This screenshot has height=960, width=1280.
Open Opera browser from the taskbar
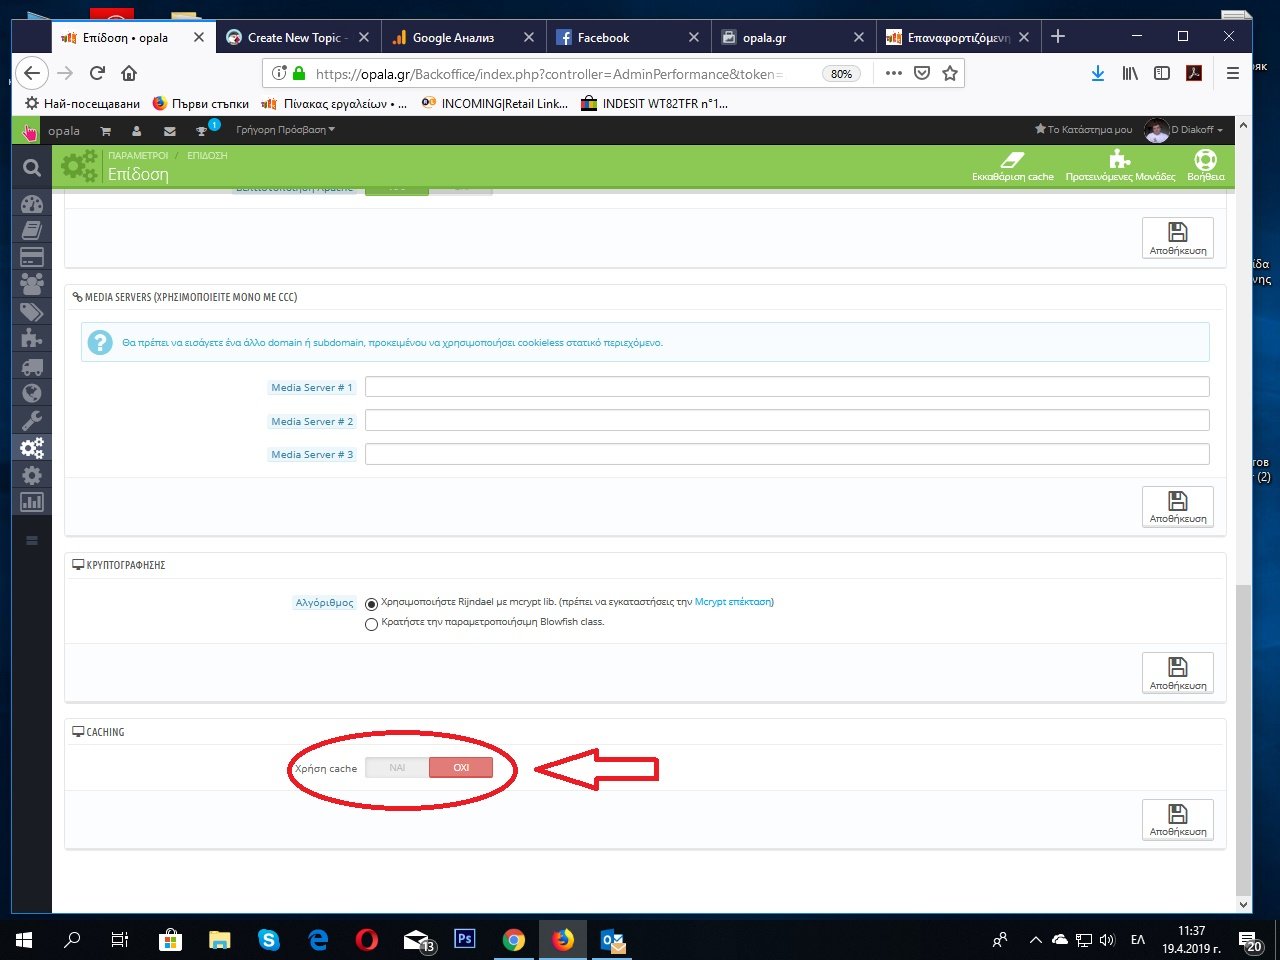(x=367, y=940)
